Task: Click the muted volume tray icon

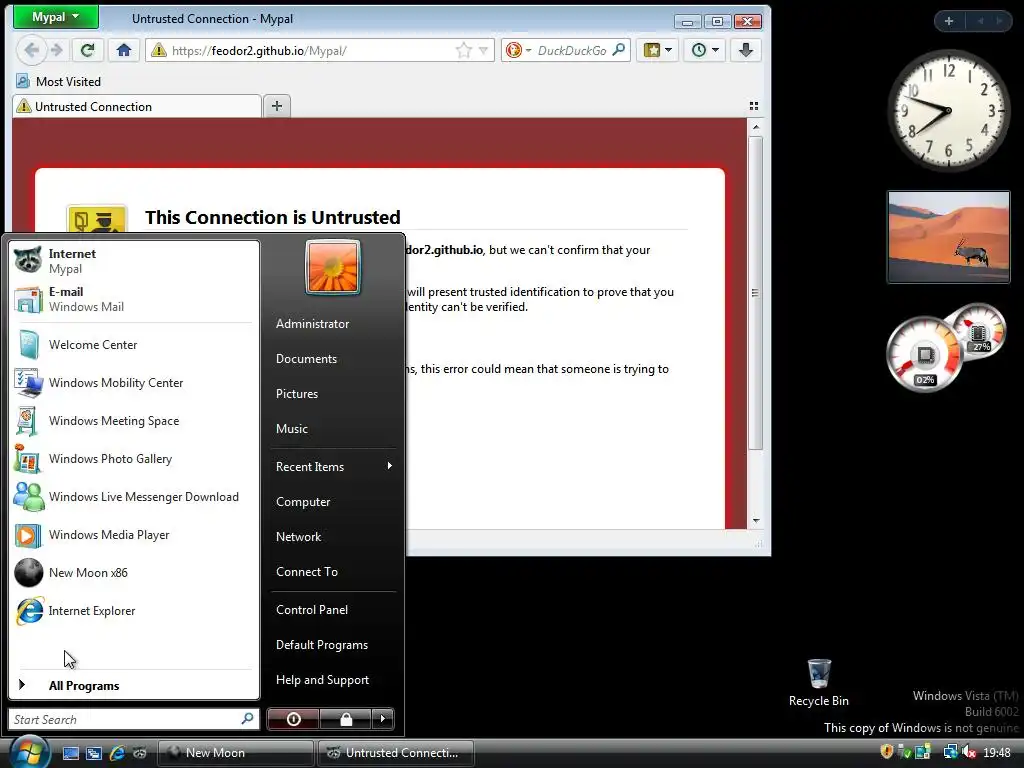Action: pos(969,752)
